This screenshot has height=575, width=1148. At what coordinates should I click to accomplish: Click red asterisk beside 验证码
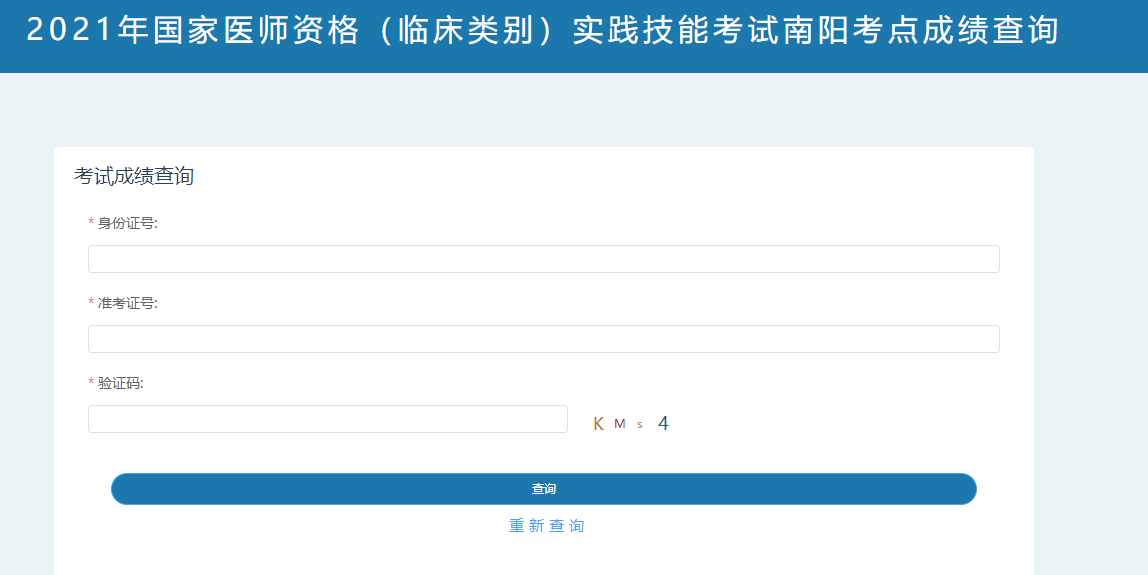pyautogui.click(x=91, y=383)
